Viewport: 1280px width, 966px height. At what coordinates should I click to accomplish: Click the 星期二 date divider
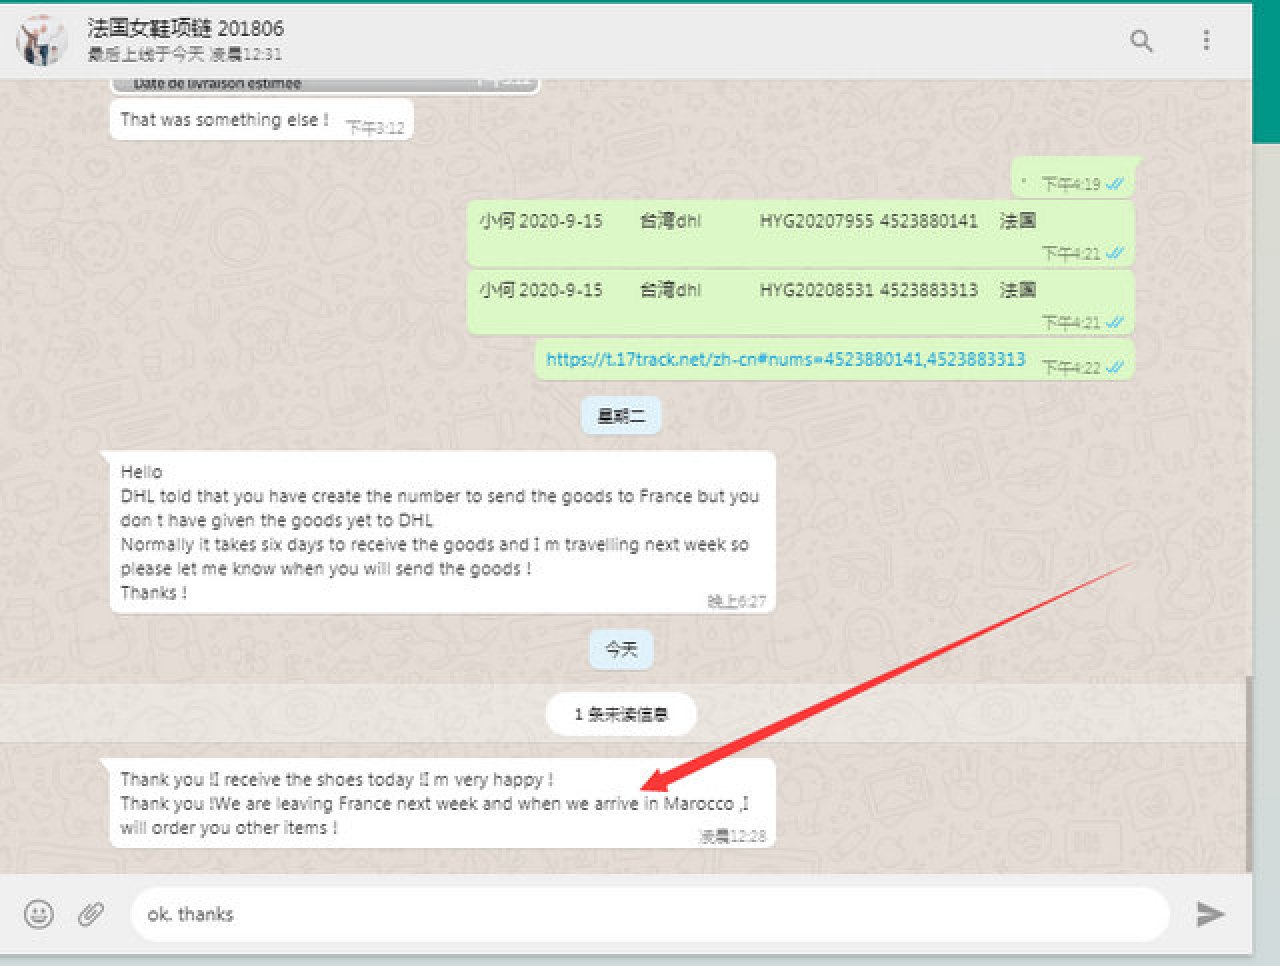[x=620, y=416]
